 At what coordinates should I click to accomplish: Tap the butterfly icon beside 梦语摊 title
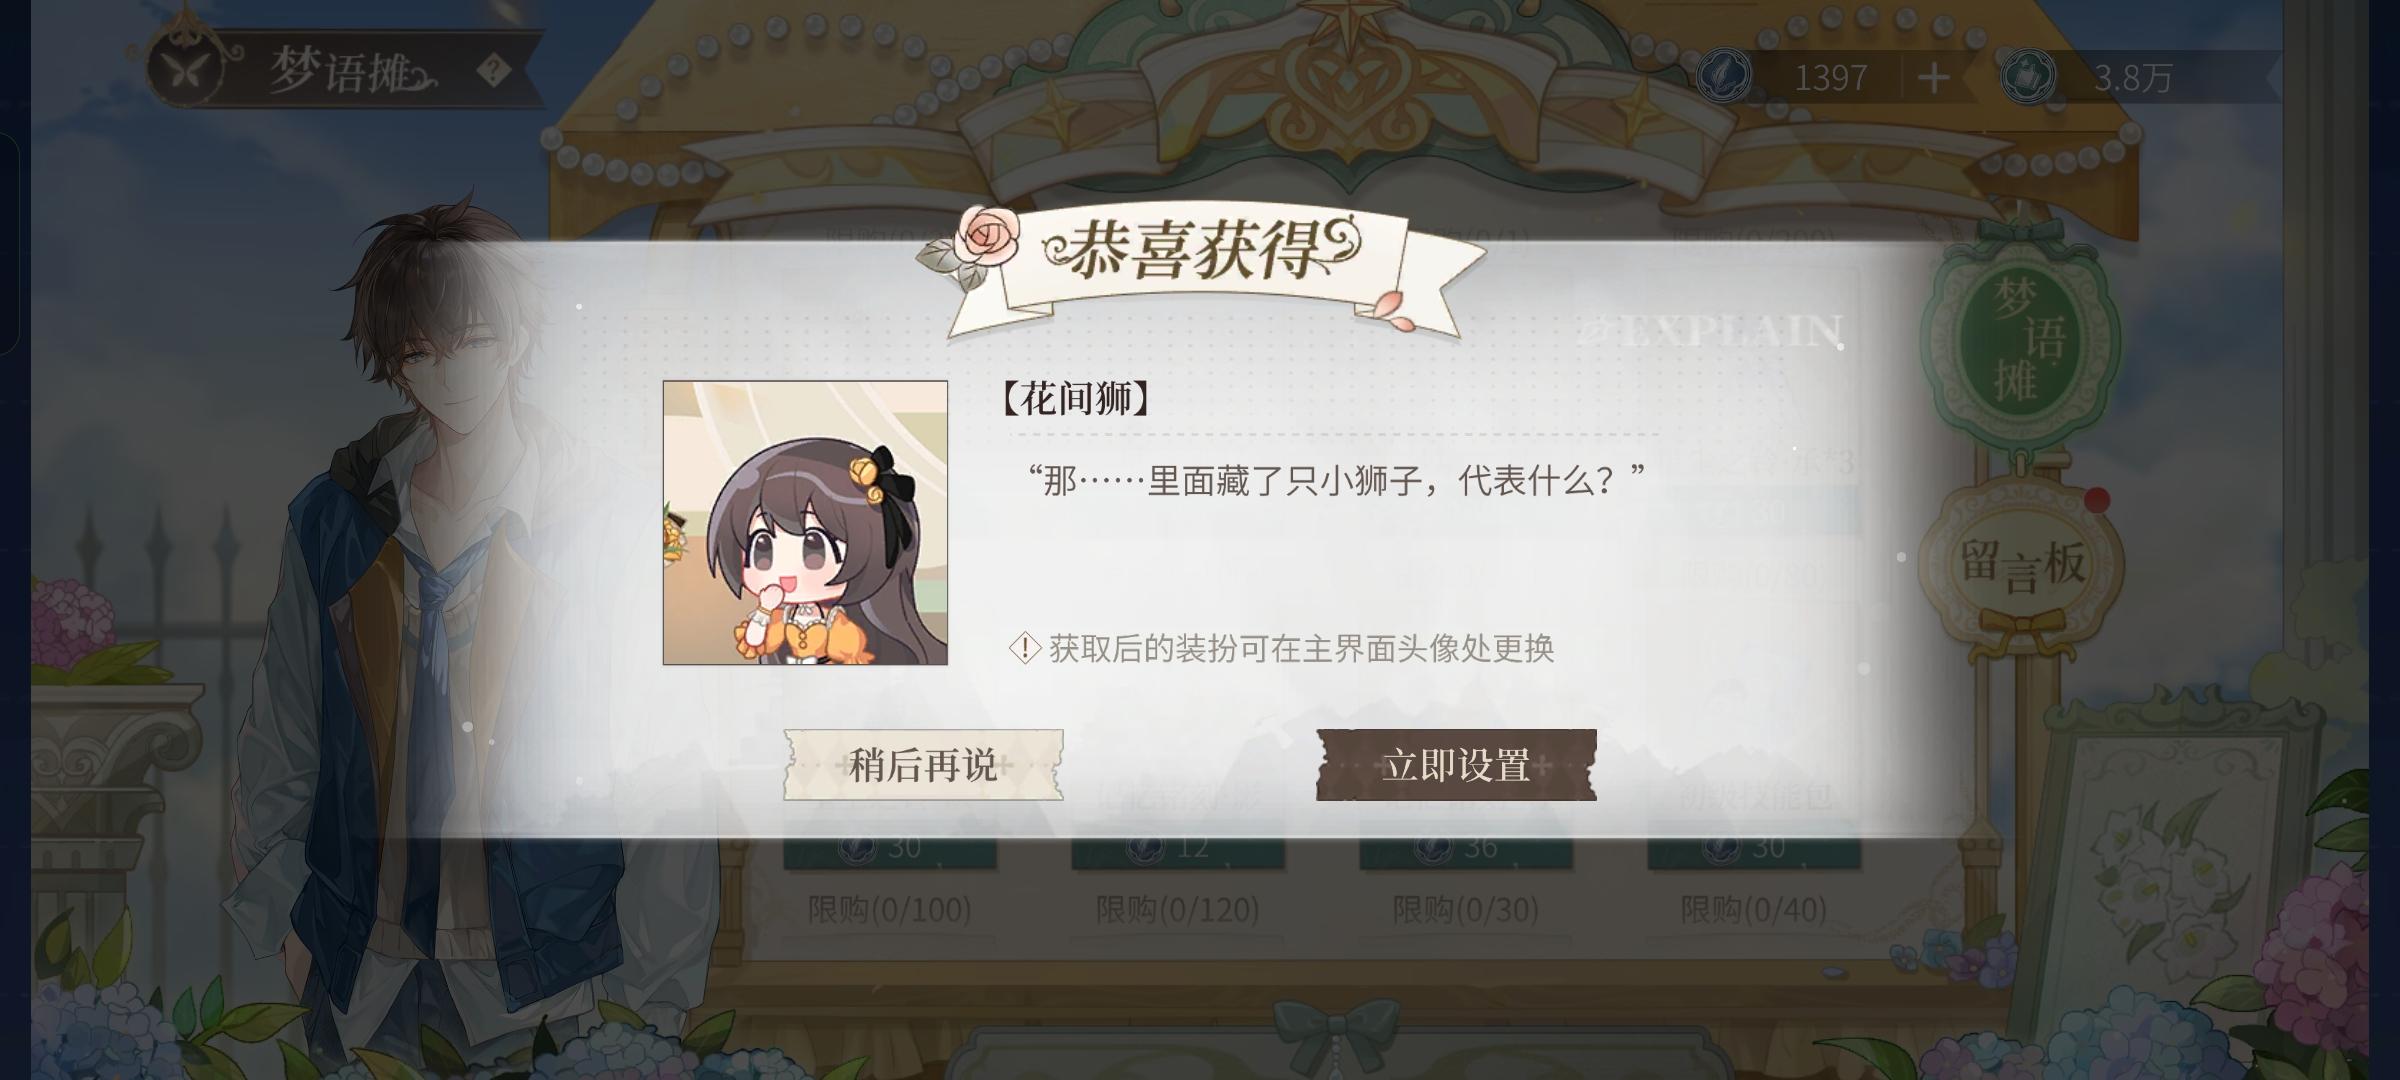[x=190, y=69]
